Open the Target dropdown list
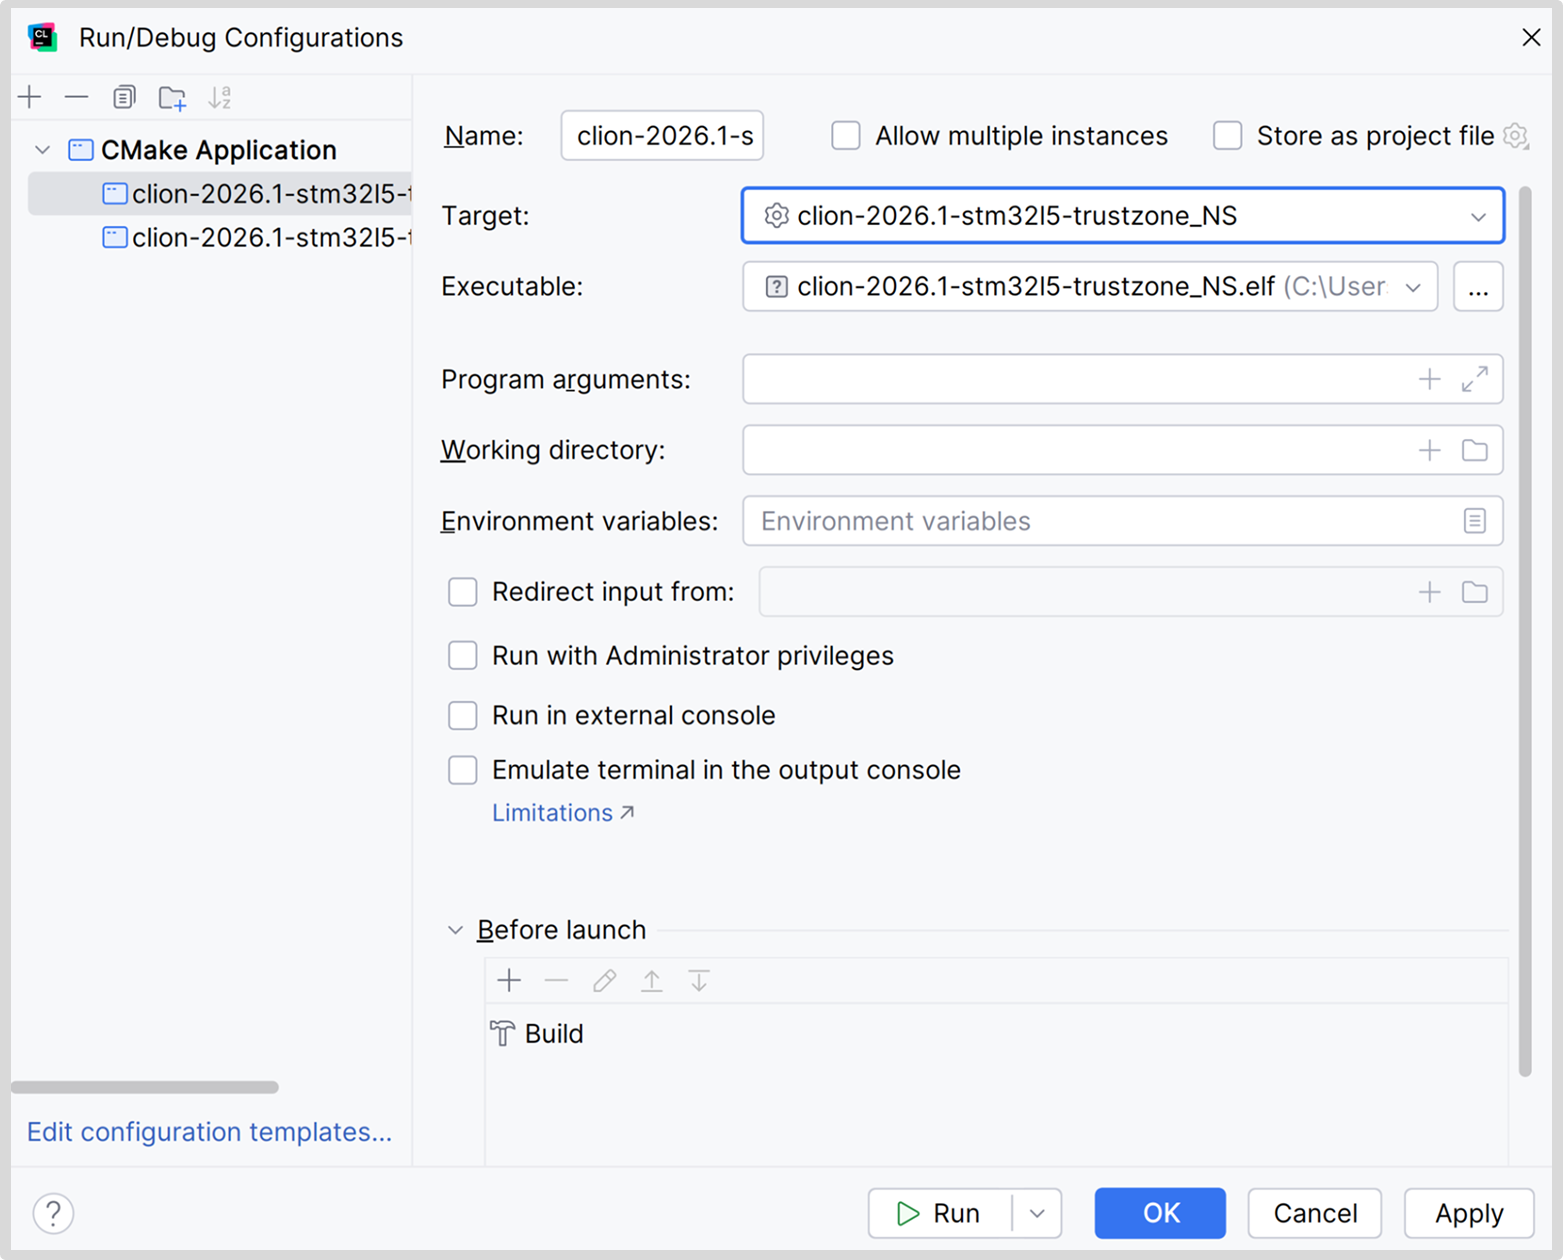Image resolution: width=1563 pixels, height=1260 pixels. click(1477, 216)
